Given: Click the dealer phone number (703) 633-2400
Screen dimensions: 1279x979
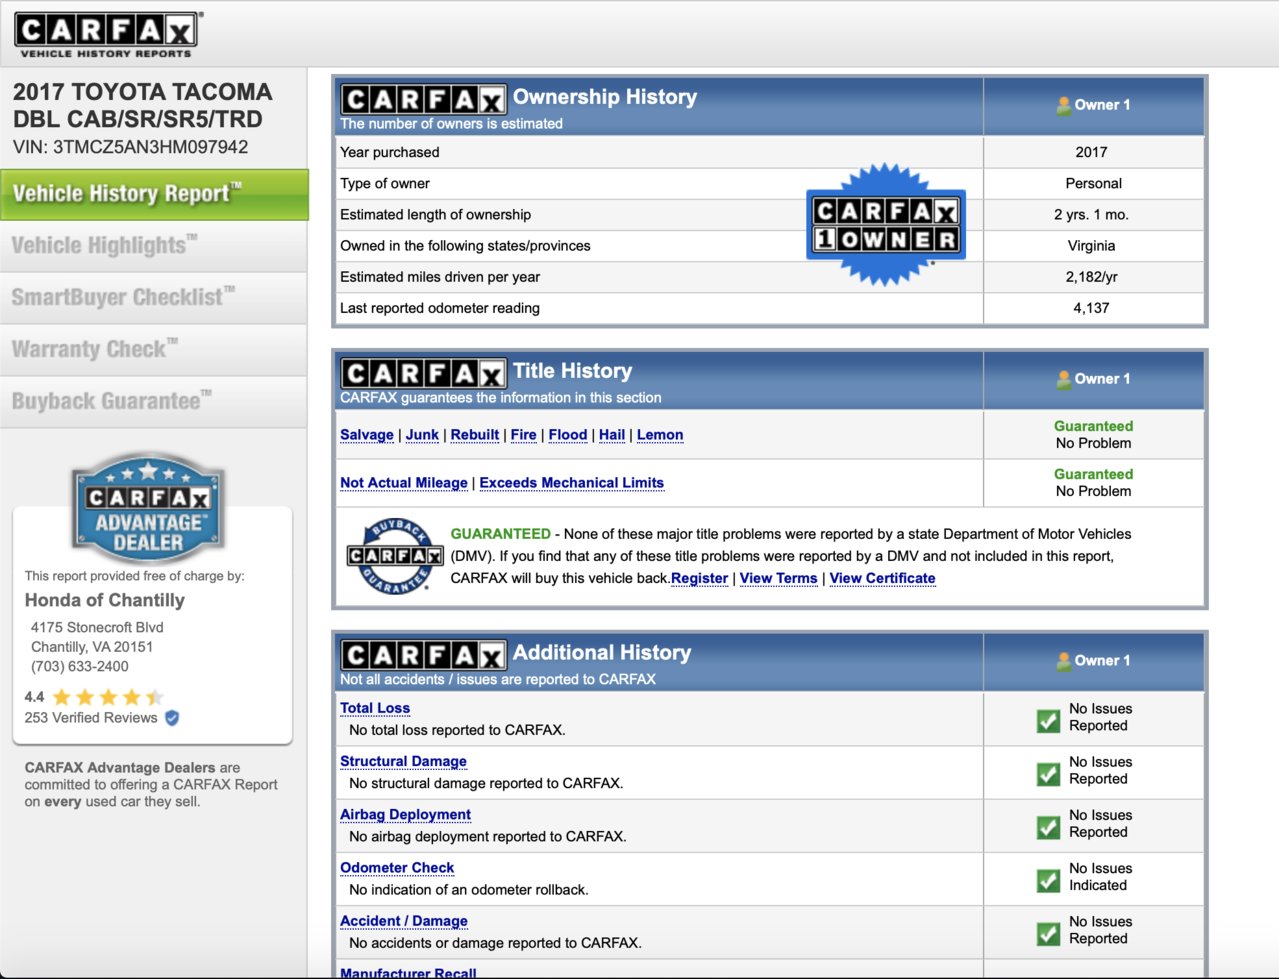Looking at the screenshot, I should coord(80,666).
